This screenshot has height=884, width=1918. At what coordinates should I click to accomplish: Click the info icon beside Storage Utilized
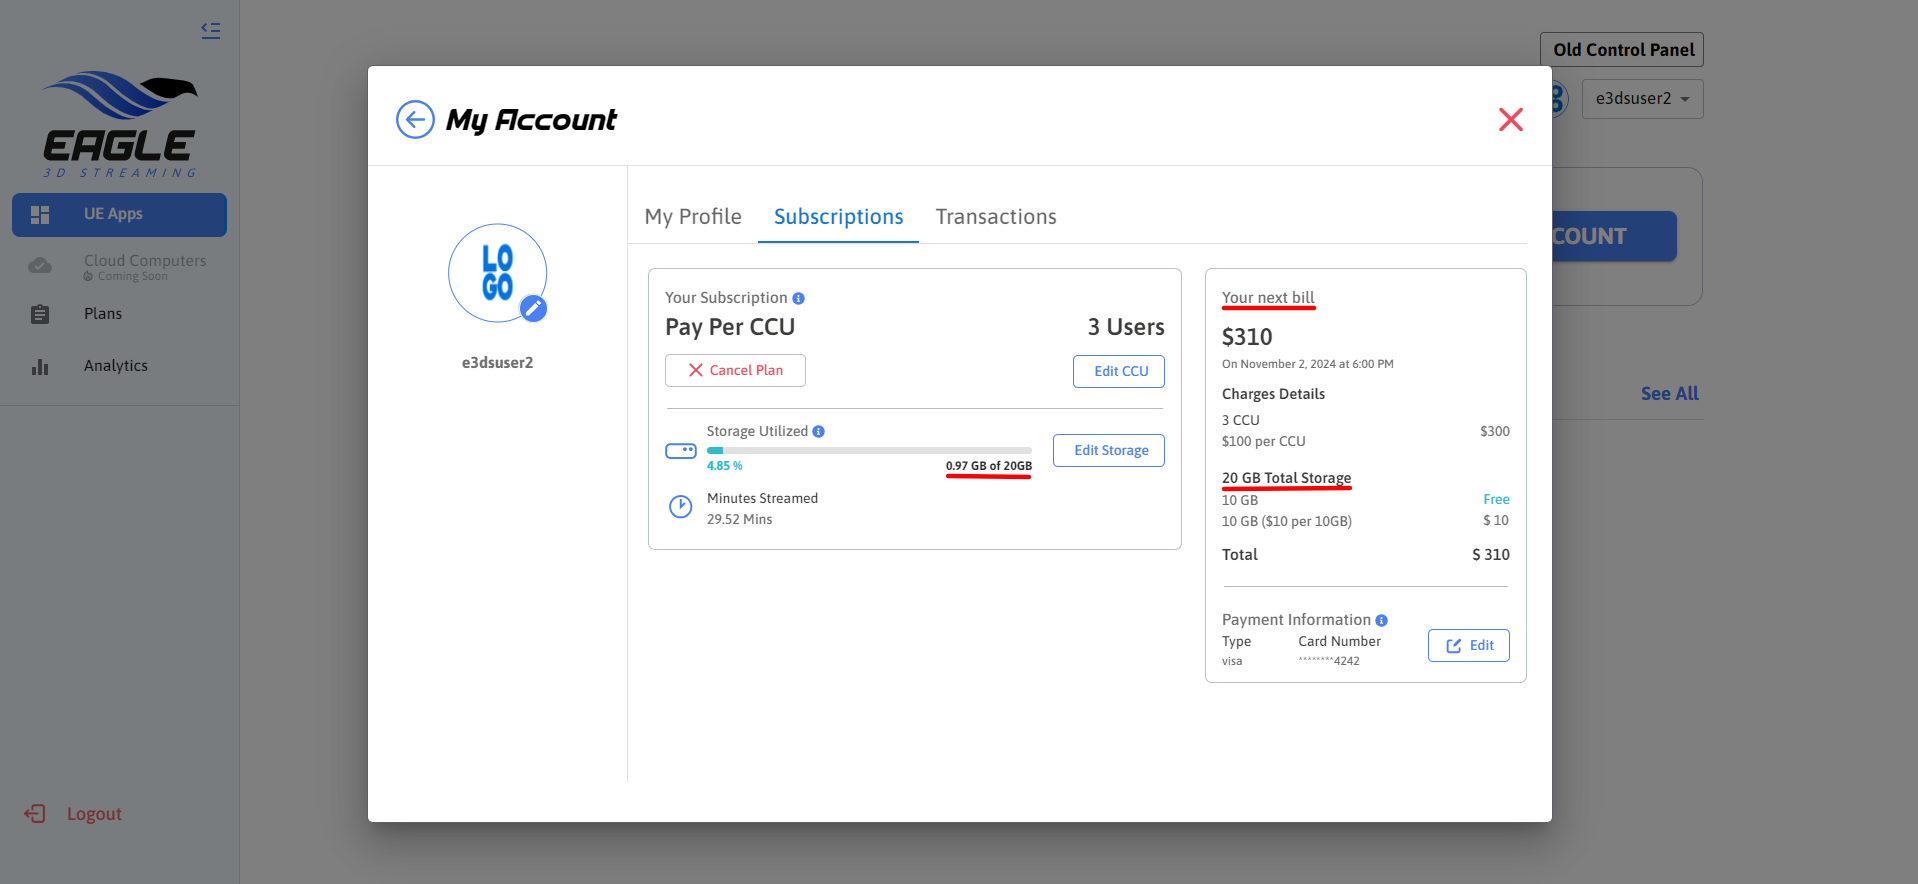pyautogui.click(x=818, y=432)
